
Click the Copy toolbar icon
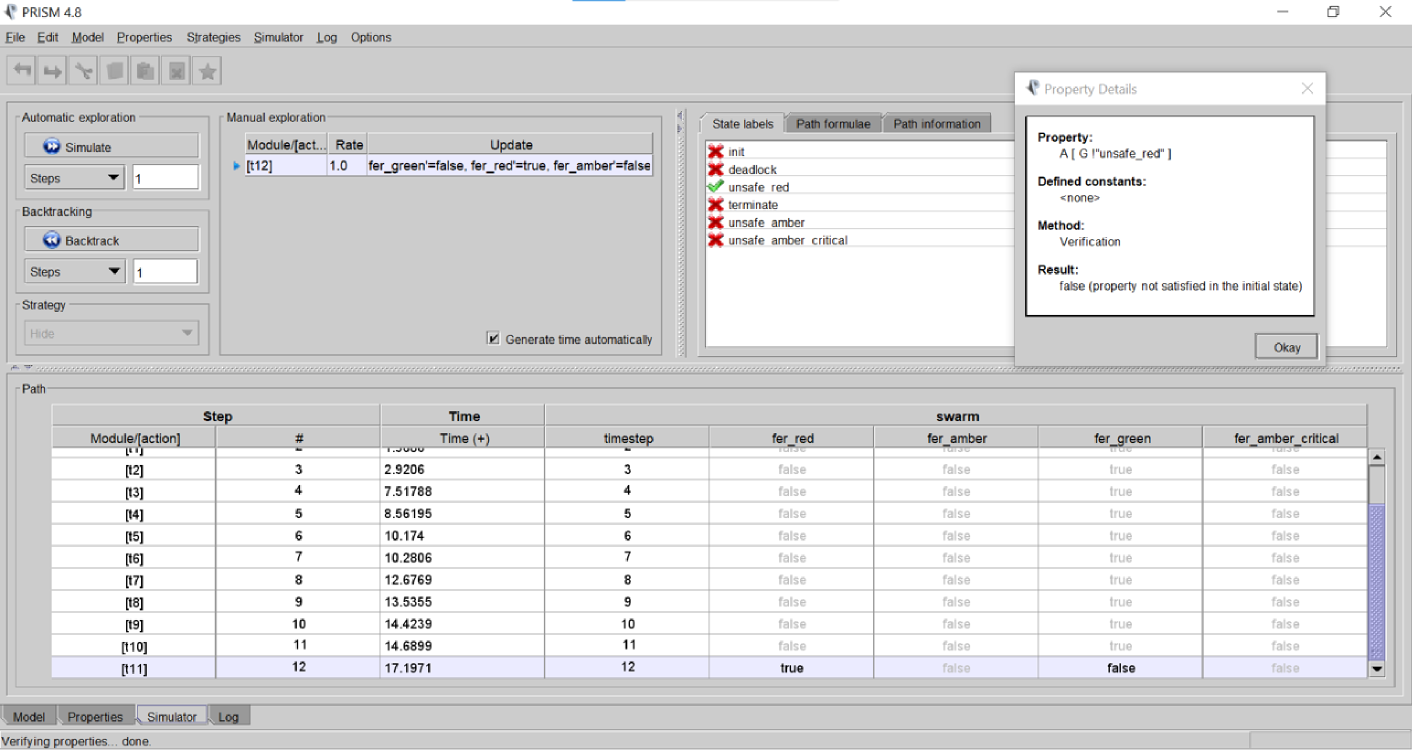[x=115, y=71]
